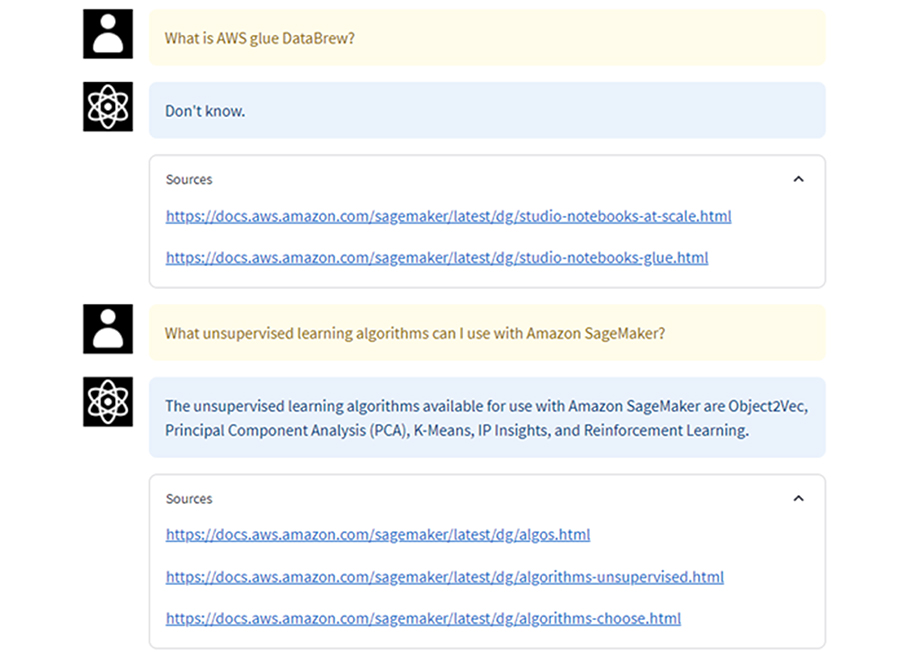Open the algorithms-unsupervised.html source link
The image size is (900, 661).
click(445, 577)
